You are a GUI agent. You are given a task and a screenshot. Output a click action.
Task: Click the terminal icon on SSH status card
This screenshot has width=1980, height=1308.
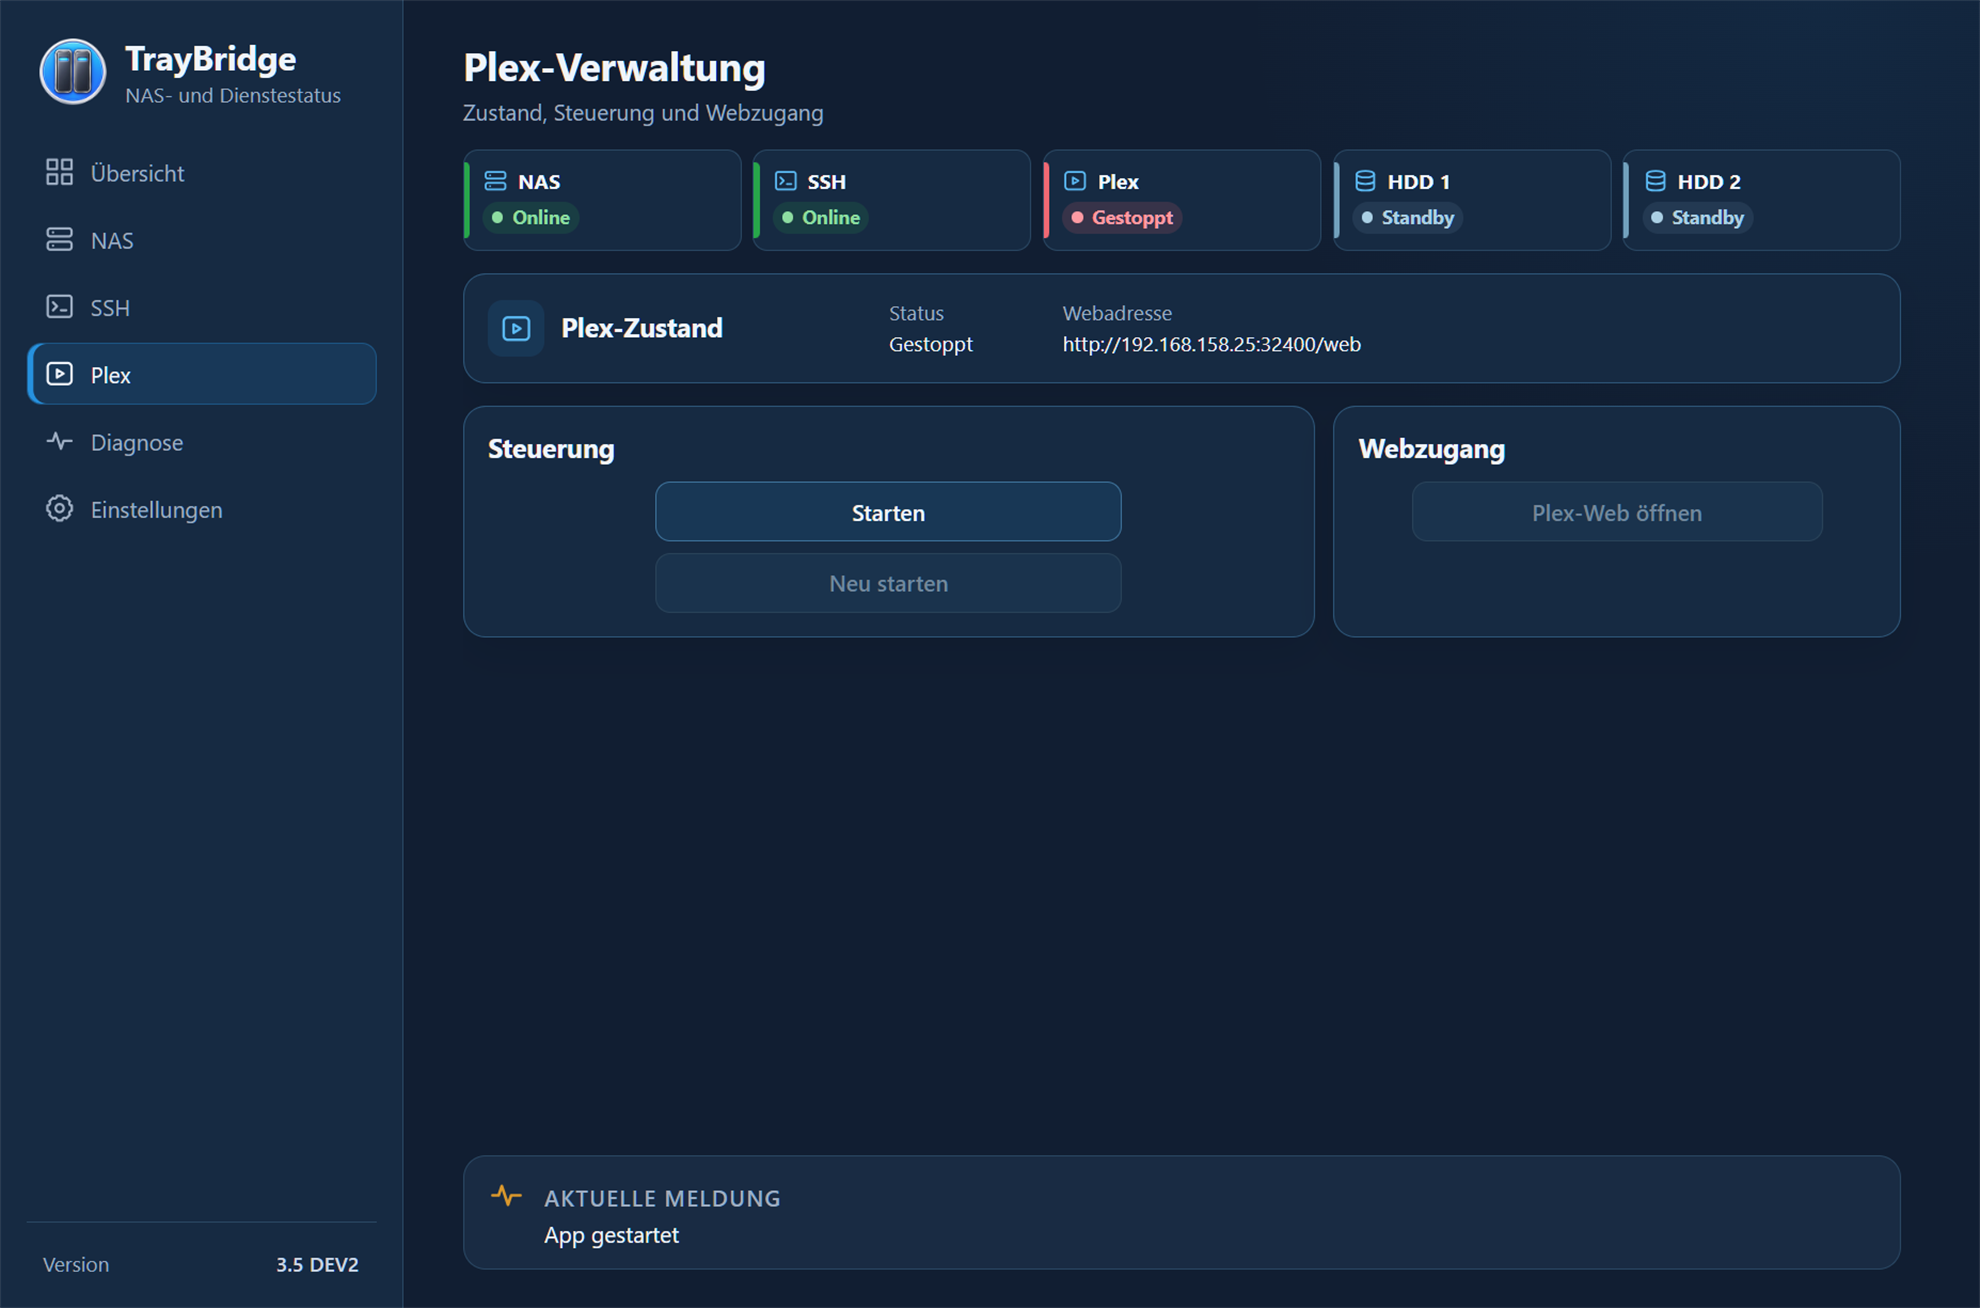click(x=785, y=181)
